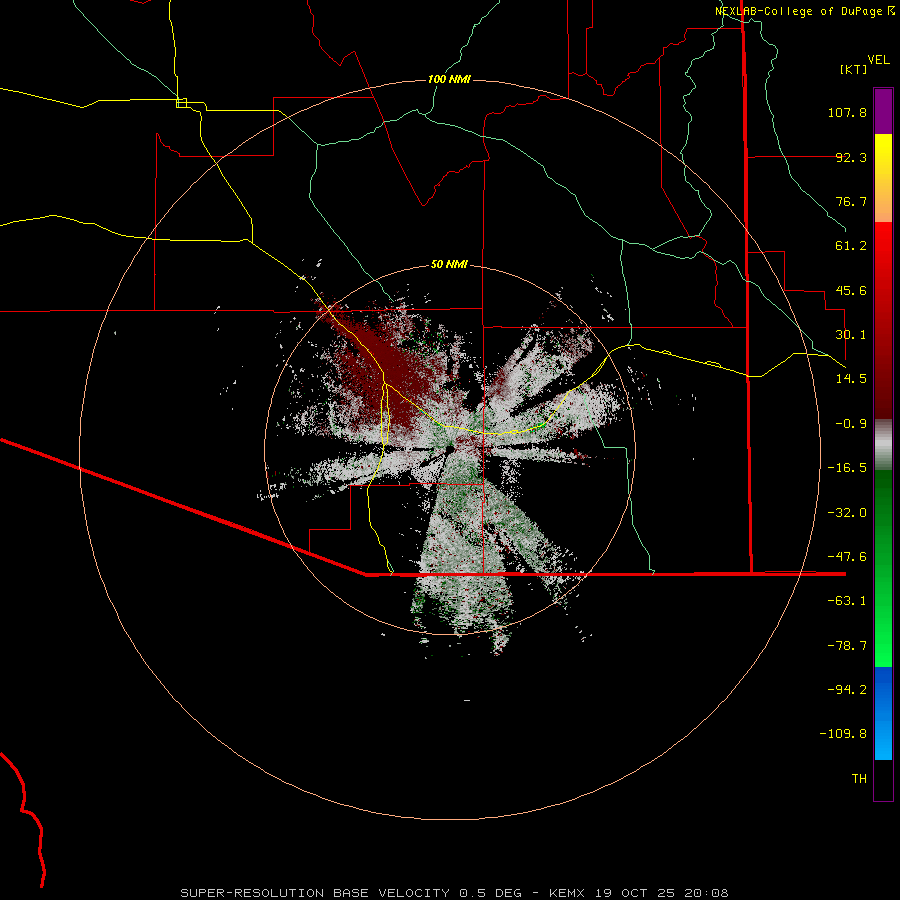The height and width of the screenshot is (900, 900).
Task: Click the 14.5 velocity scale value
Action: click(x=851, y=379)
